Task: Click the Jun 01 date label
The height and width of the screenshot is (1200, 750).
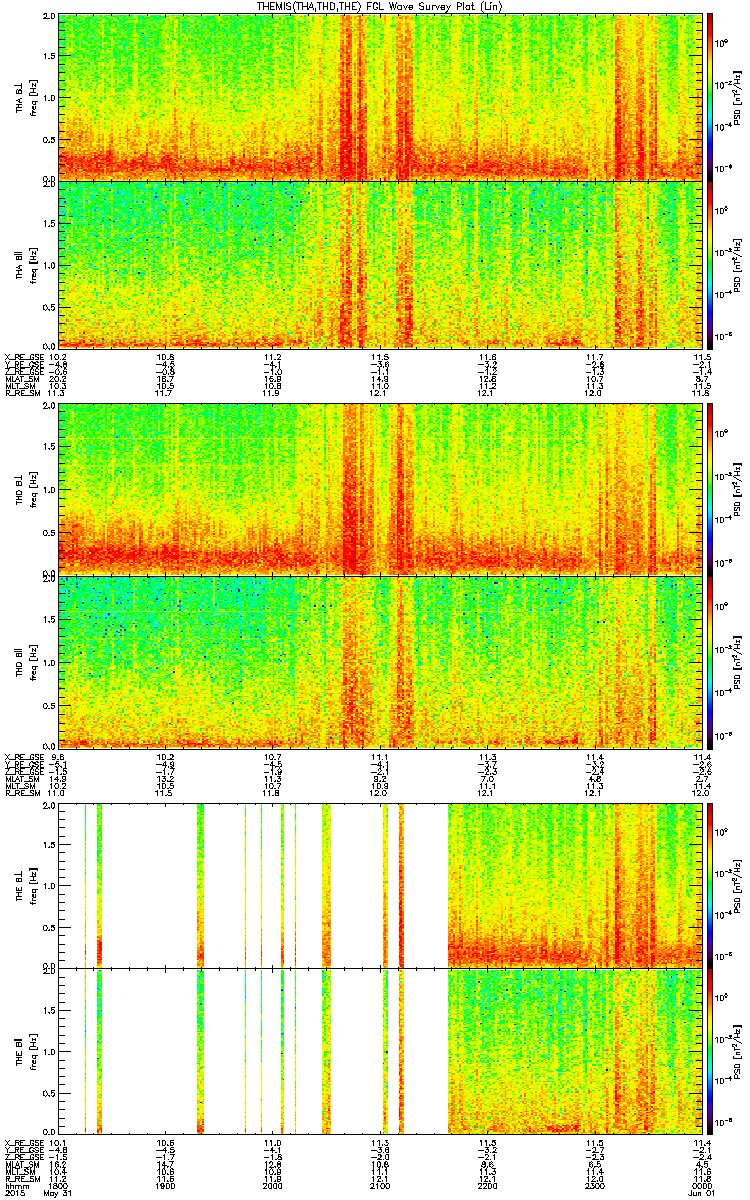Action: point(699,1193)
